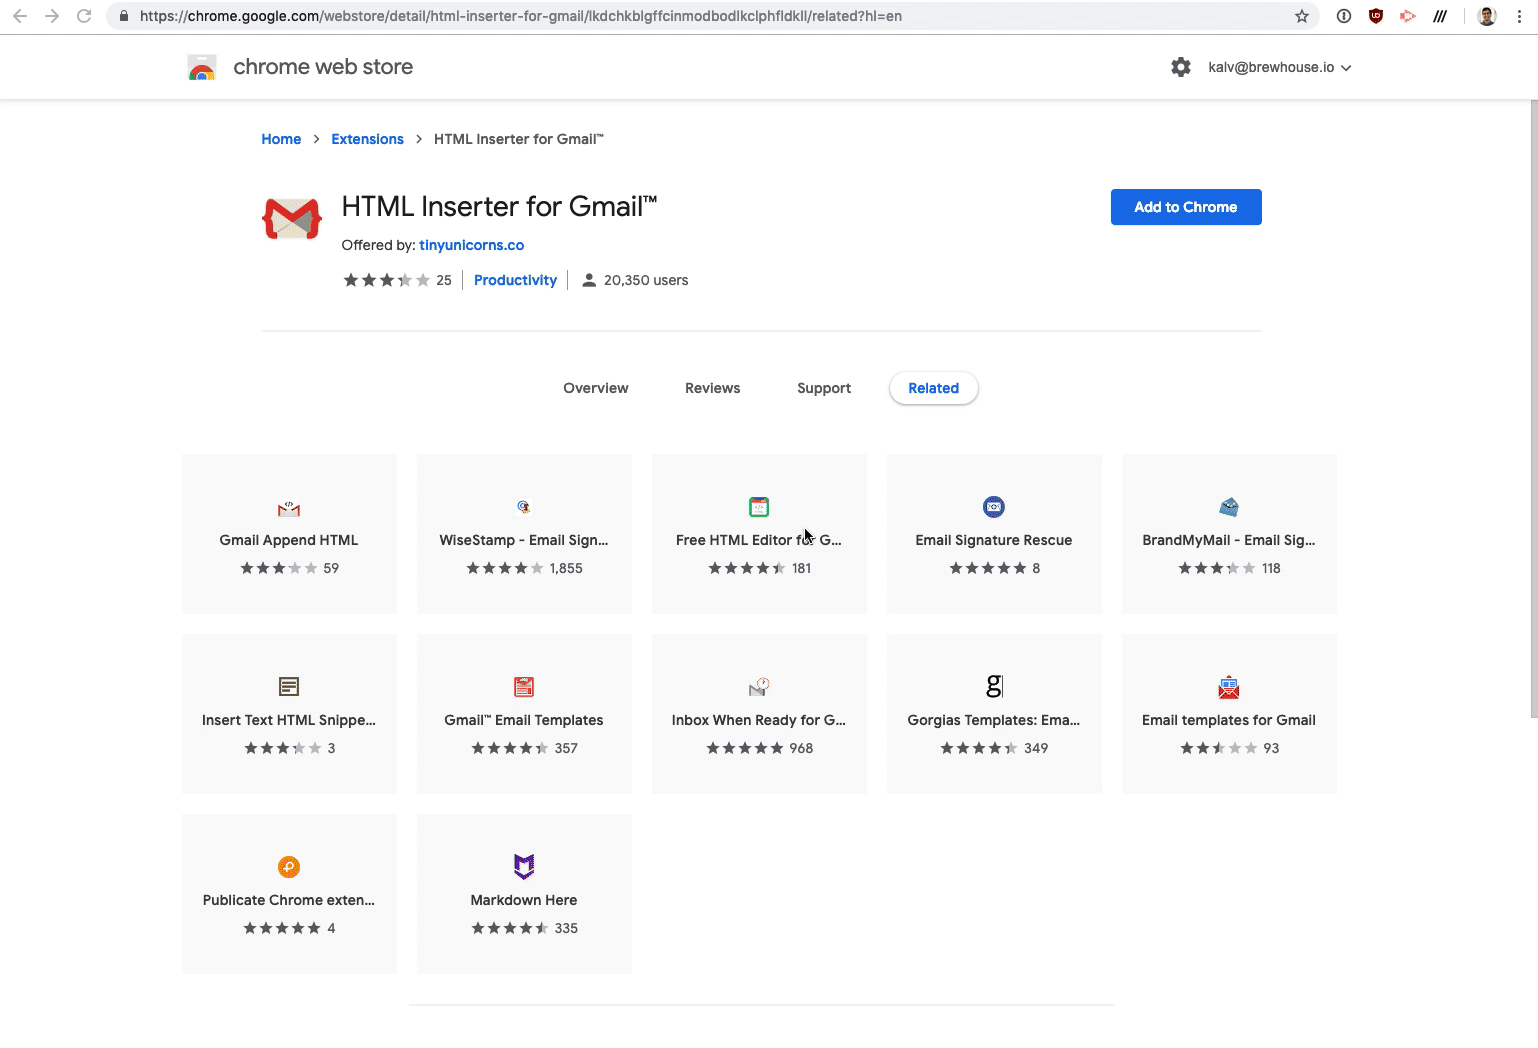Click Insert Text HTML Snippet icon
The width and height of the screenshot is (1538, 1048).
click(x=289, y=687)
